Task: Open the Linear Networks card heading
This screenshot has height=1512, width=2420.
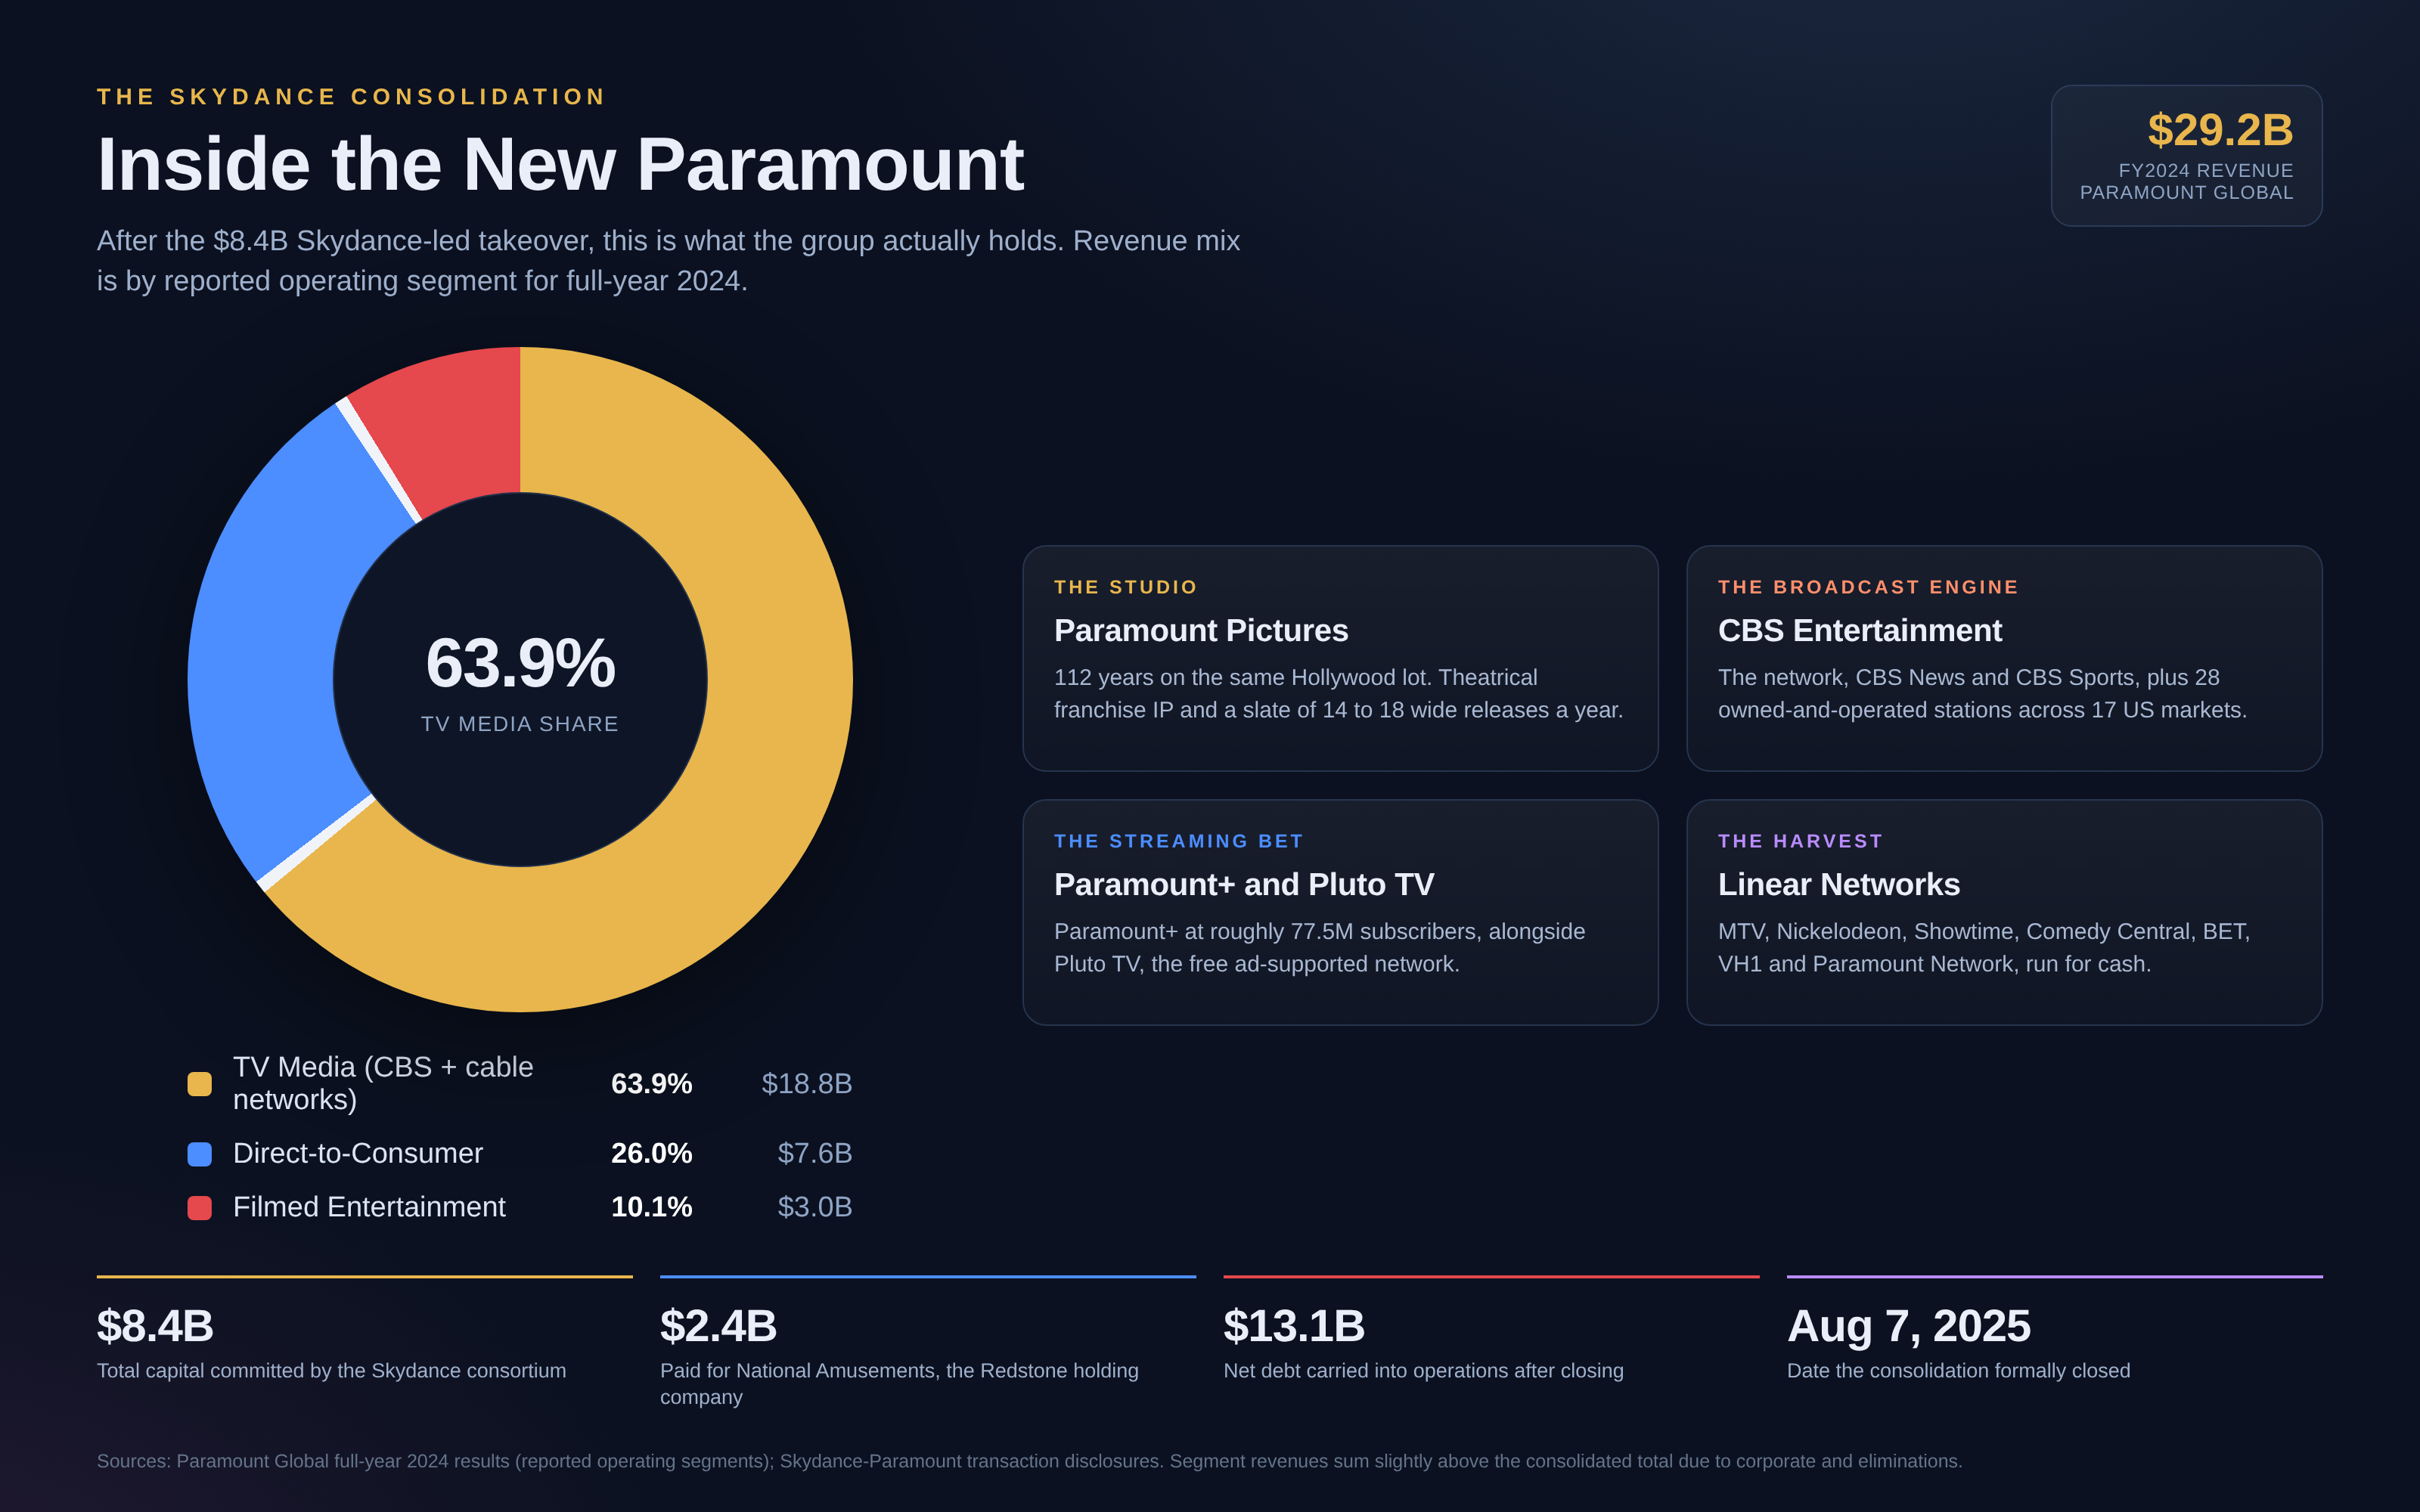Action: pos(1839,885)
